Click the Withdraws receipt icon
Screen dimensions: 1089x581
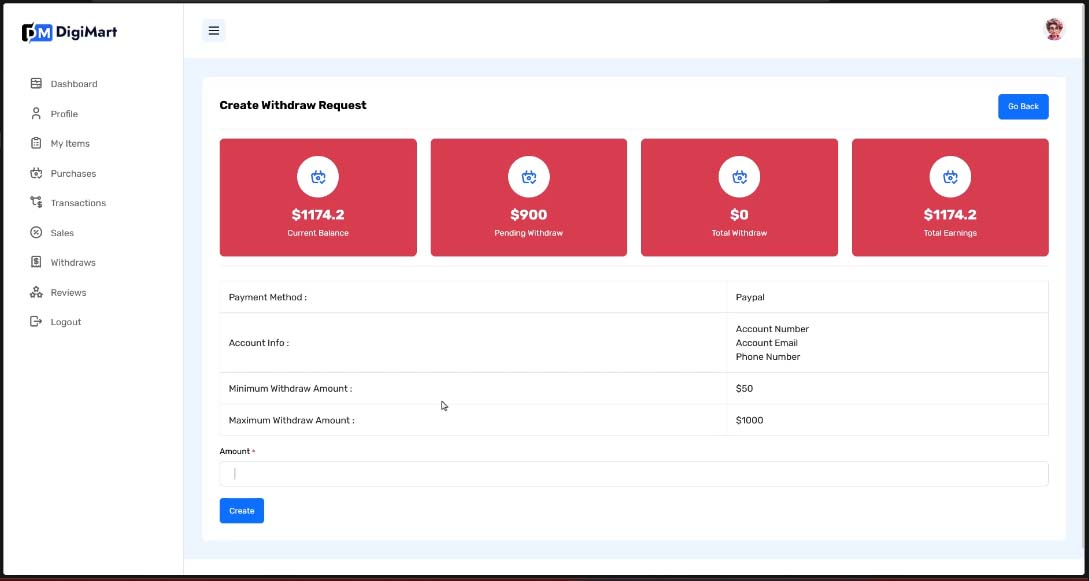(36, 262)
